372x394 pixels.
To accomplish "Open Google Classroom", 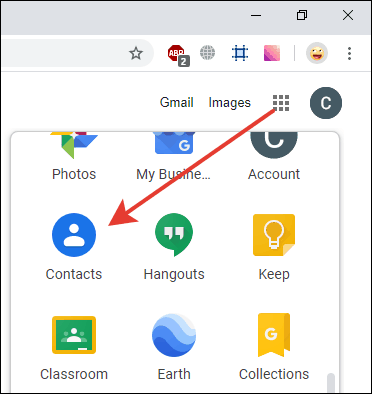I will pyautogui.click(x=74, y=335).
